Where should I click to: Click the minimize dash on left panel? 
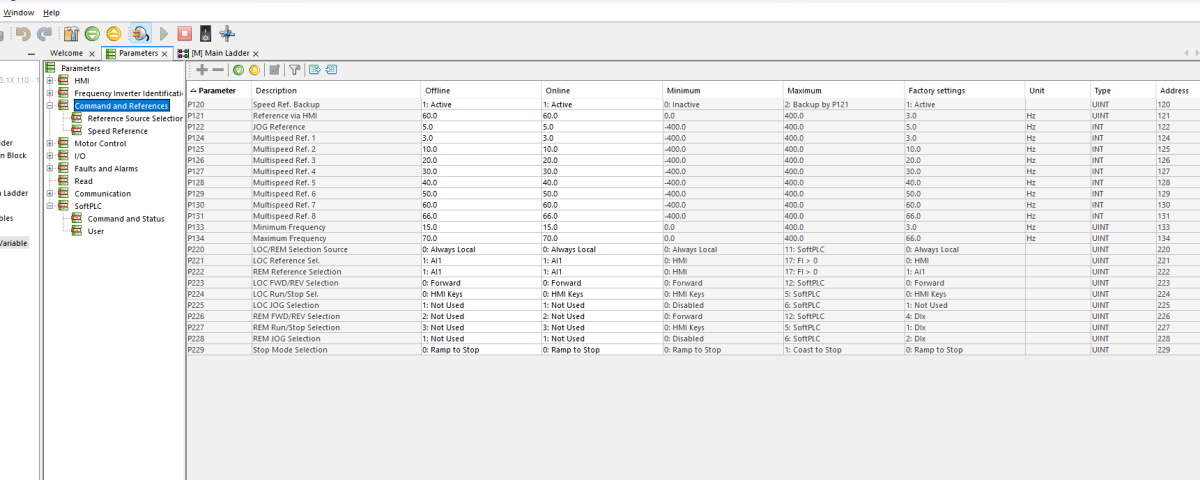(30, 53)
